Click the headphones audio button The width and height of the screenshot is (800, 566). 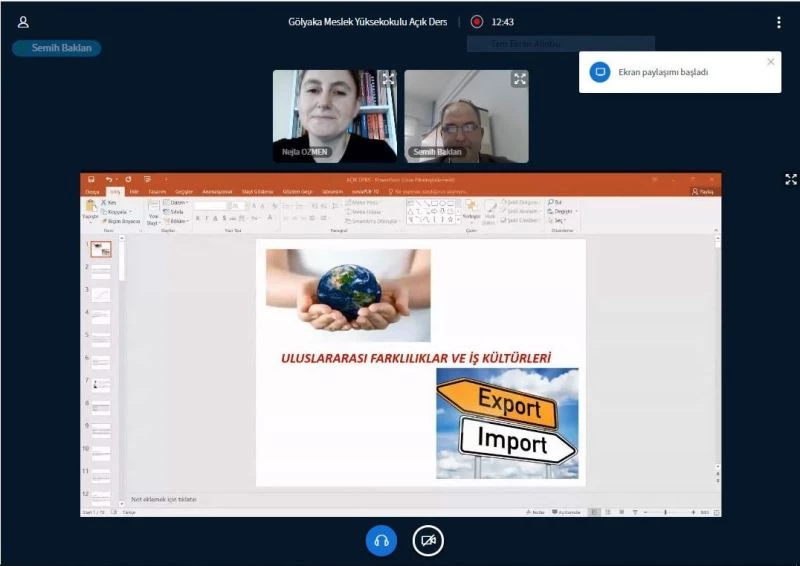(380, 541)
